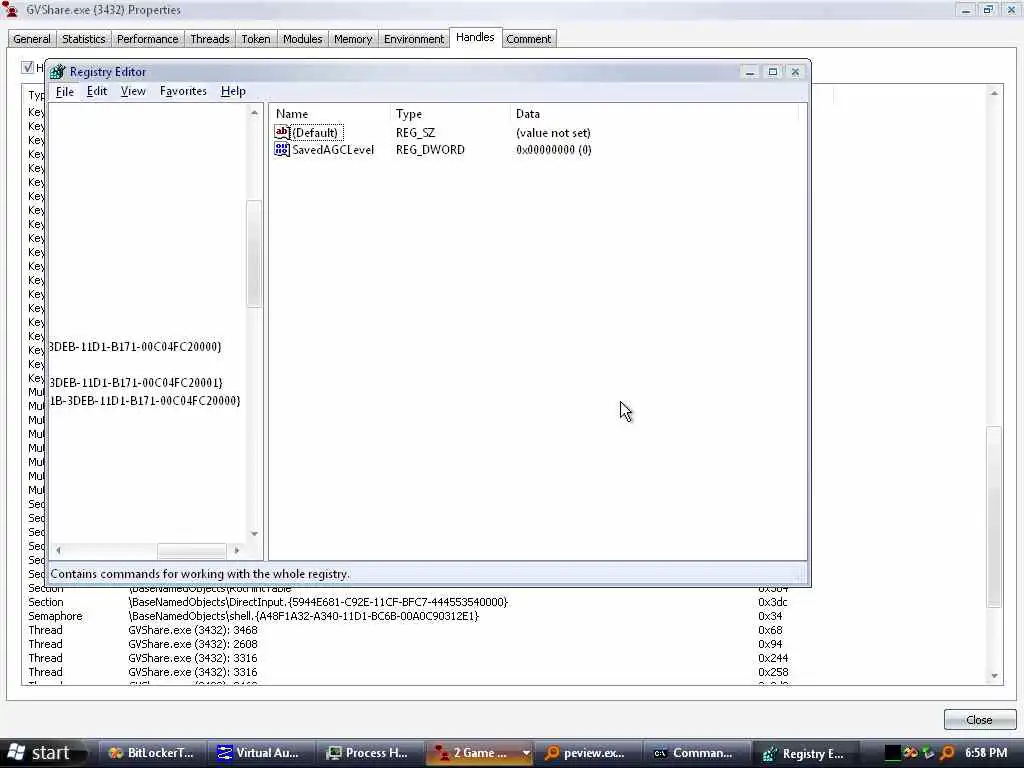This screenshot has height=768, width=1024.
Task: Click the Handles list scroll up arrow
Action: [x=994, y=93]
